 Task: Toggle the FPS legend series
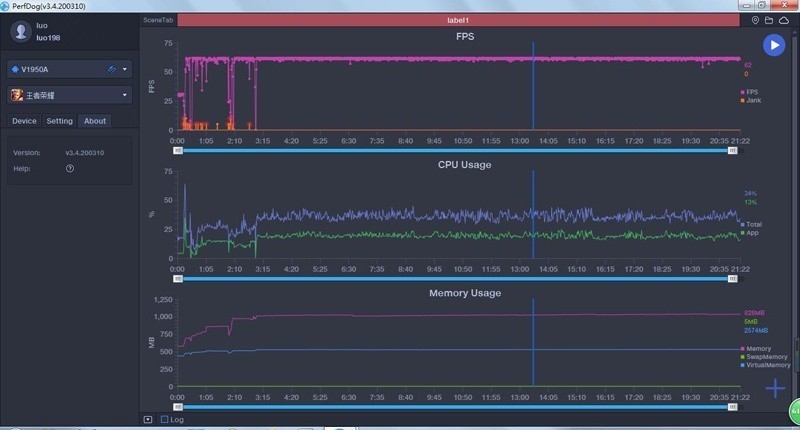tap(749, 92)
